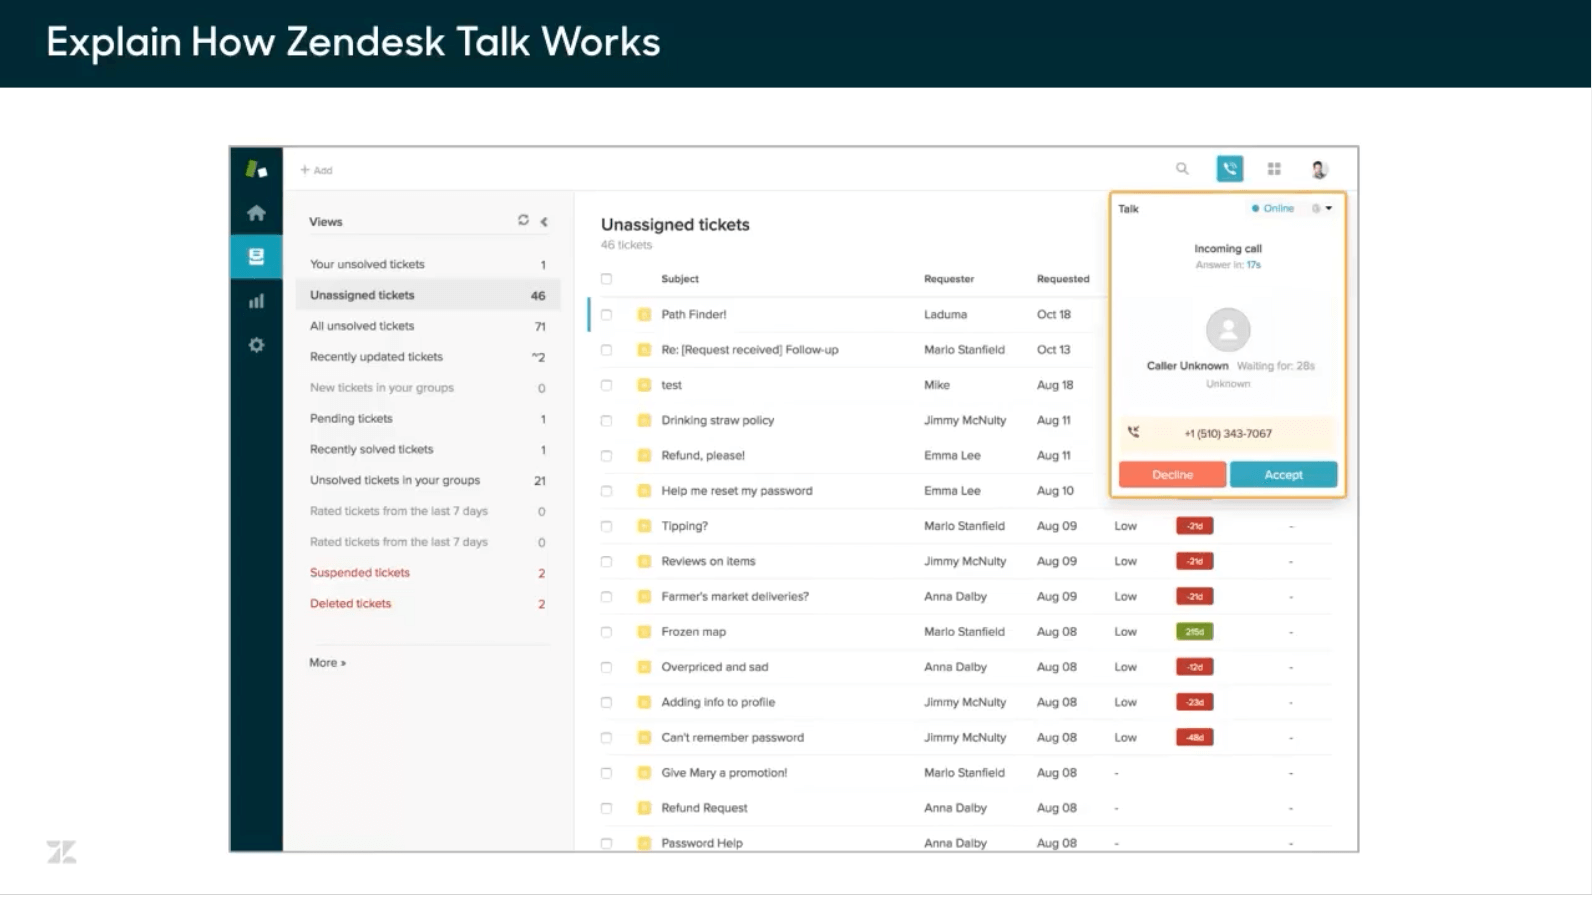This screenshot has width=1592, height=897.
Task: Select Pending tickets view
Action: click(428, 418)
